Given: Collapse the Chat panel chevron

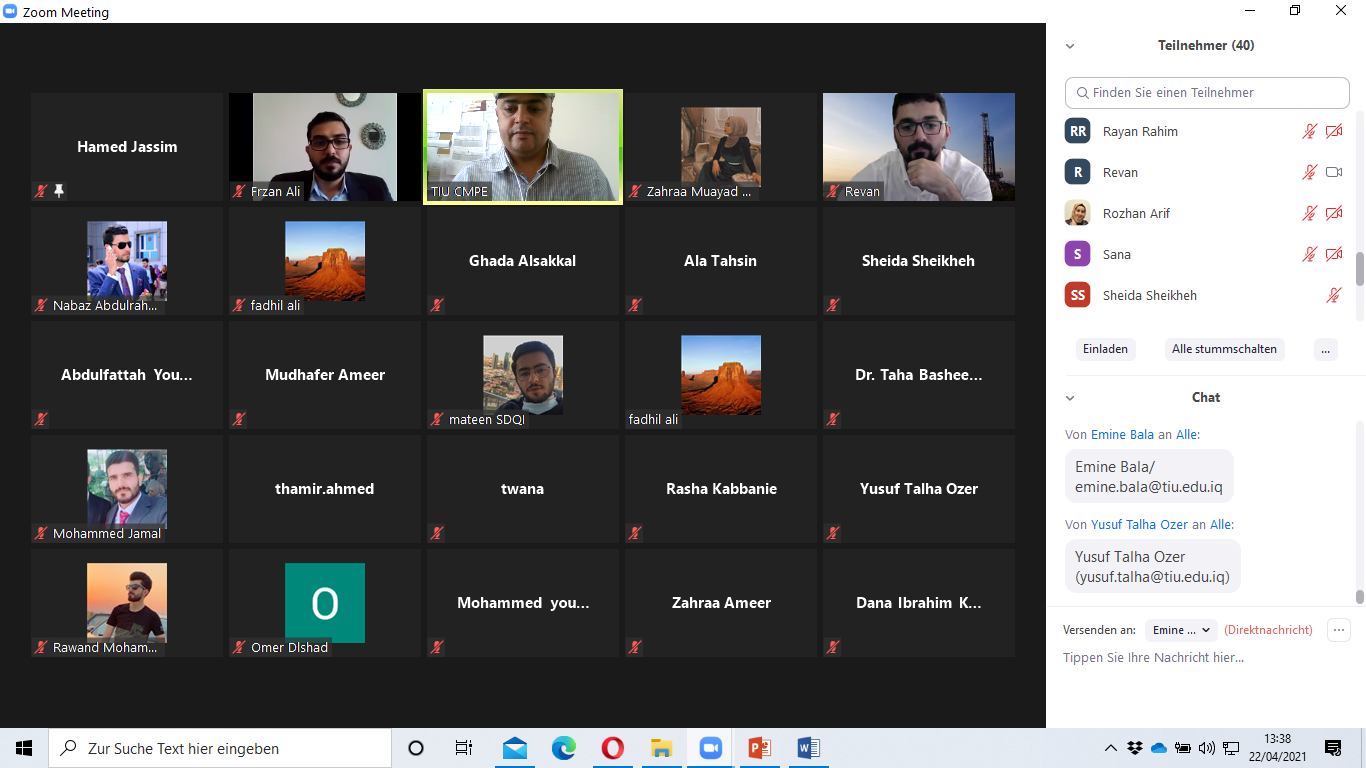Looking at the screenshot, I should pyautogui.click(x=1070, y=398).
